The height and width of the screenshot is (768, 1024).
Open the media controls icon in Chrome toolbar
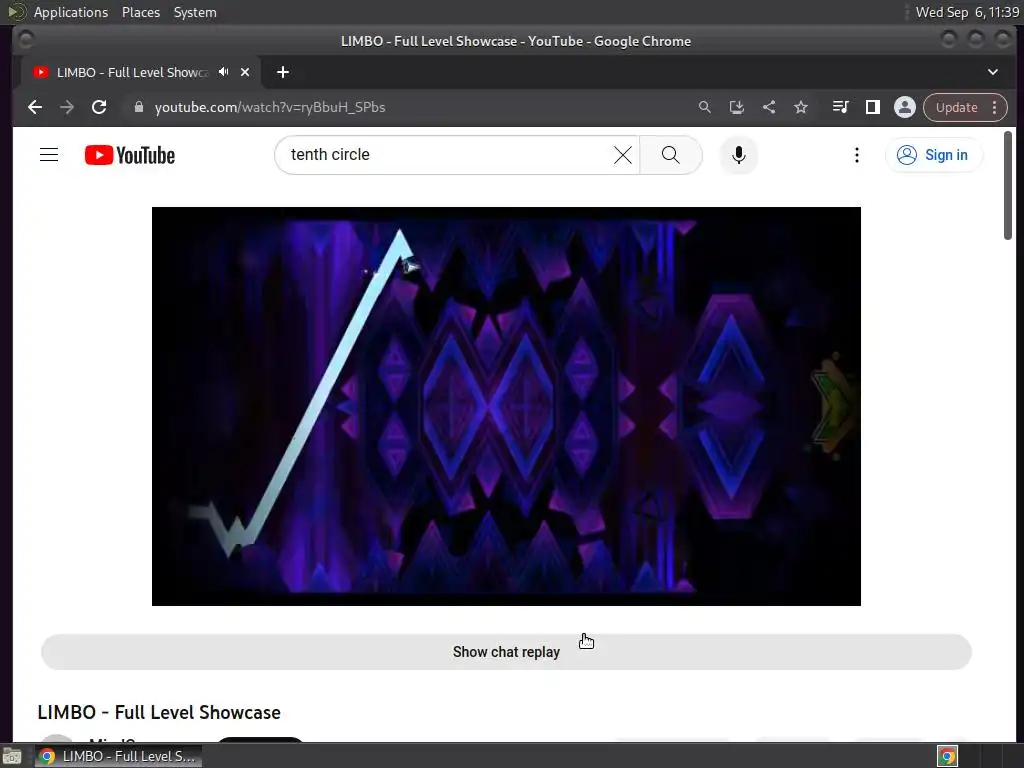click(840, 107)
